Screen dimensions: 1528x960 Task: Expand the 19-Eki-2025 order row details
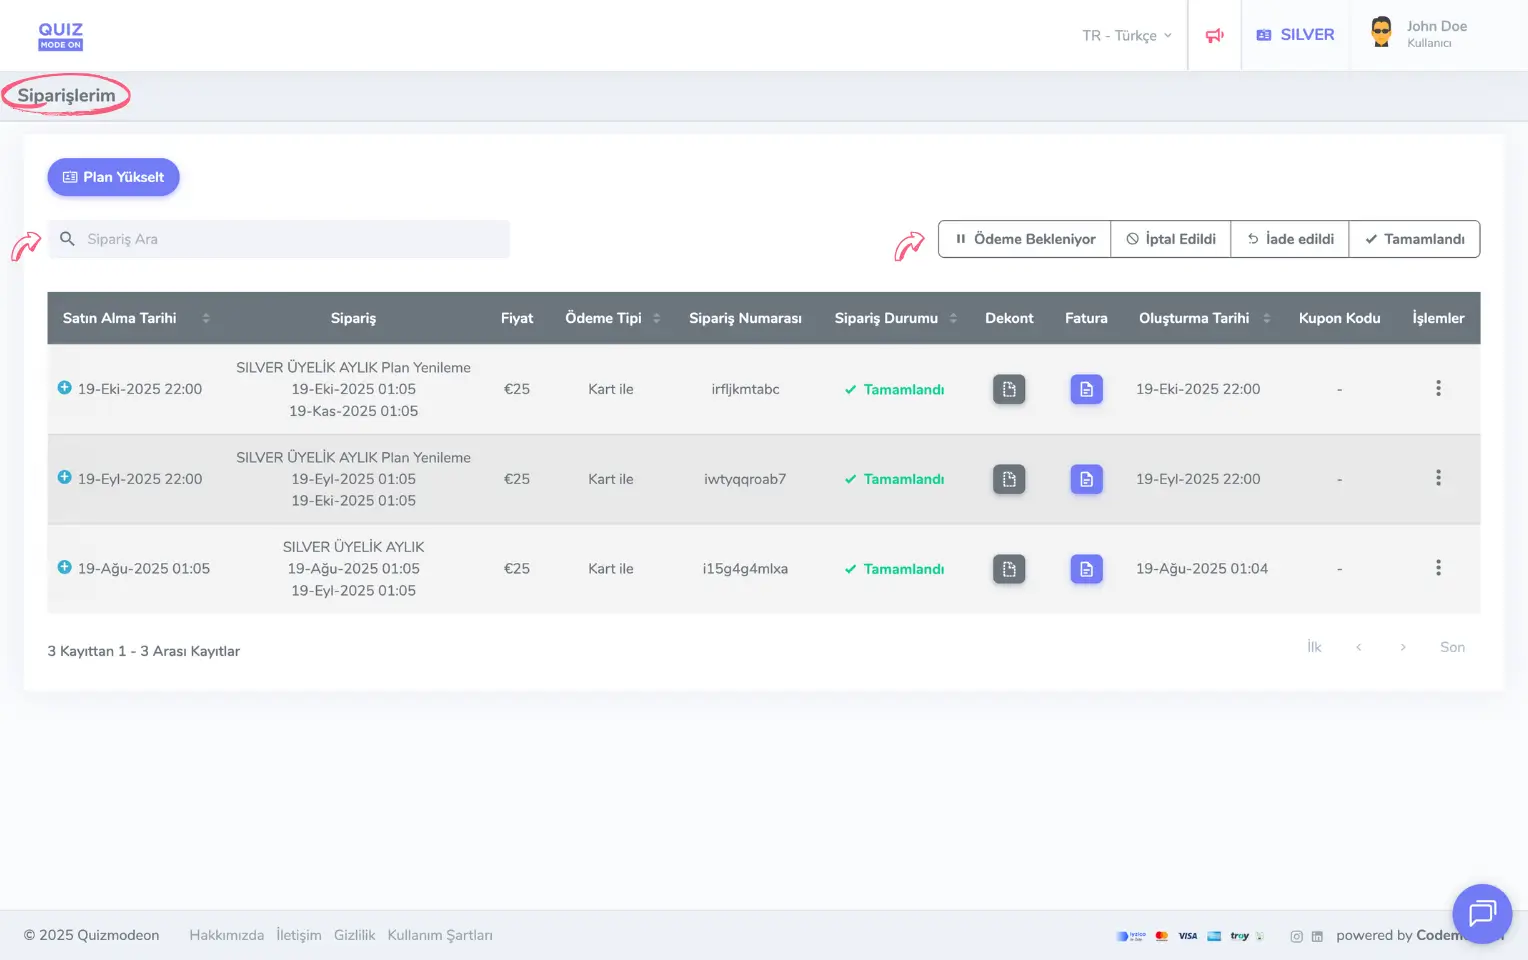[x=65, y=388]
